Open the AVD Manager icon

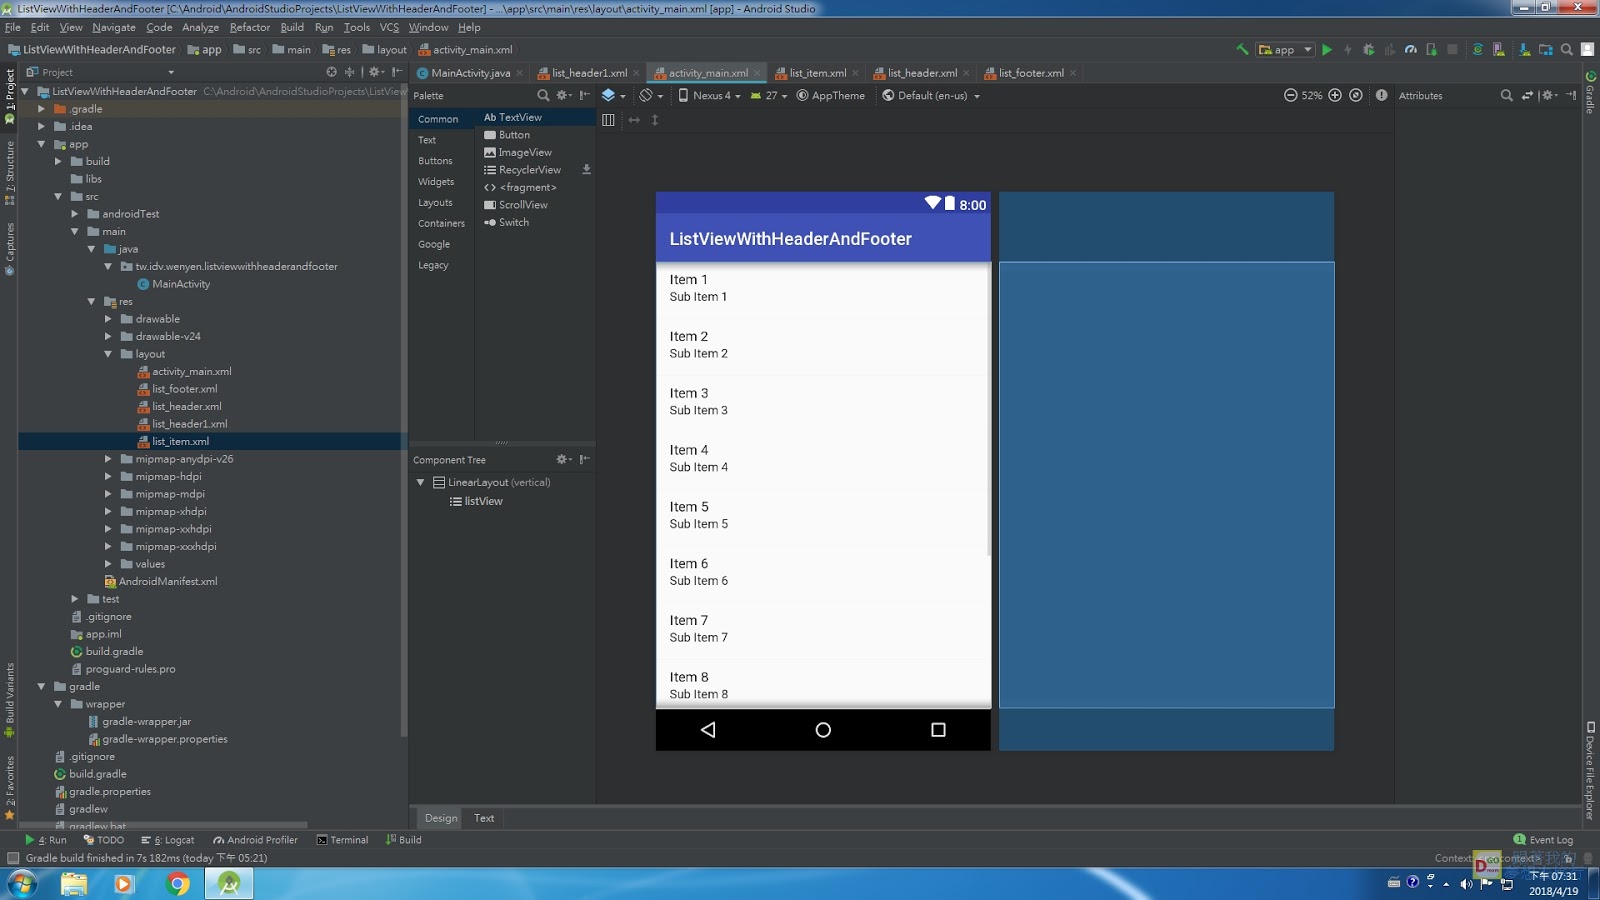coord(1498,49)
